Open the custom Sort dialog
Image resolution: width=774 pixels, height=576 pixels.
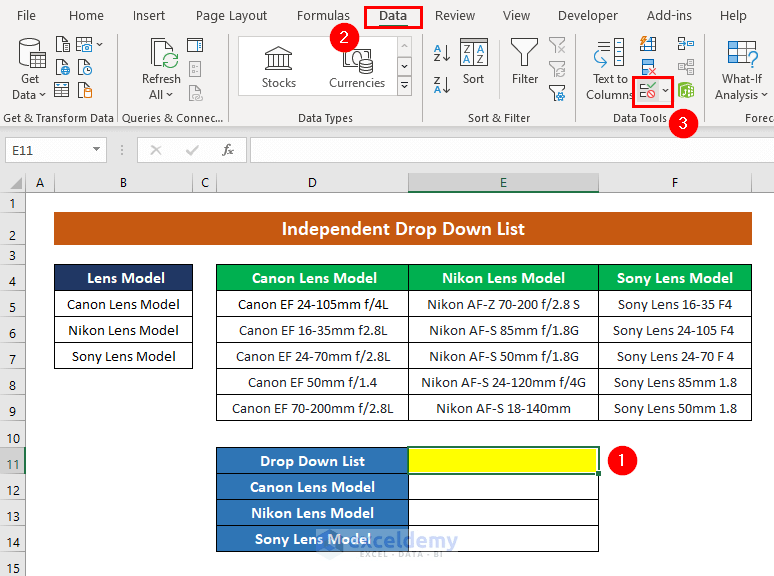[473, 62]
